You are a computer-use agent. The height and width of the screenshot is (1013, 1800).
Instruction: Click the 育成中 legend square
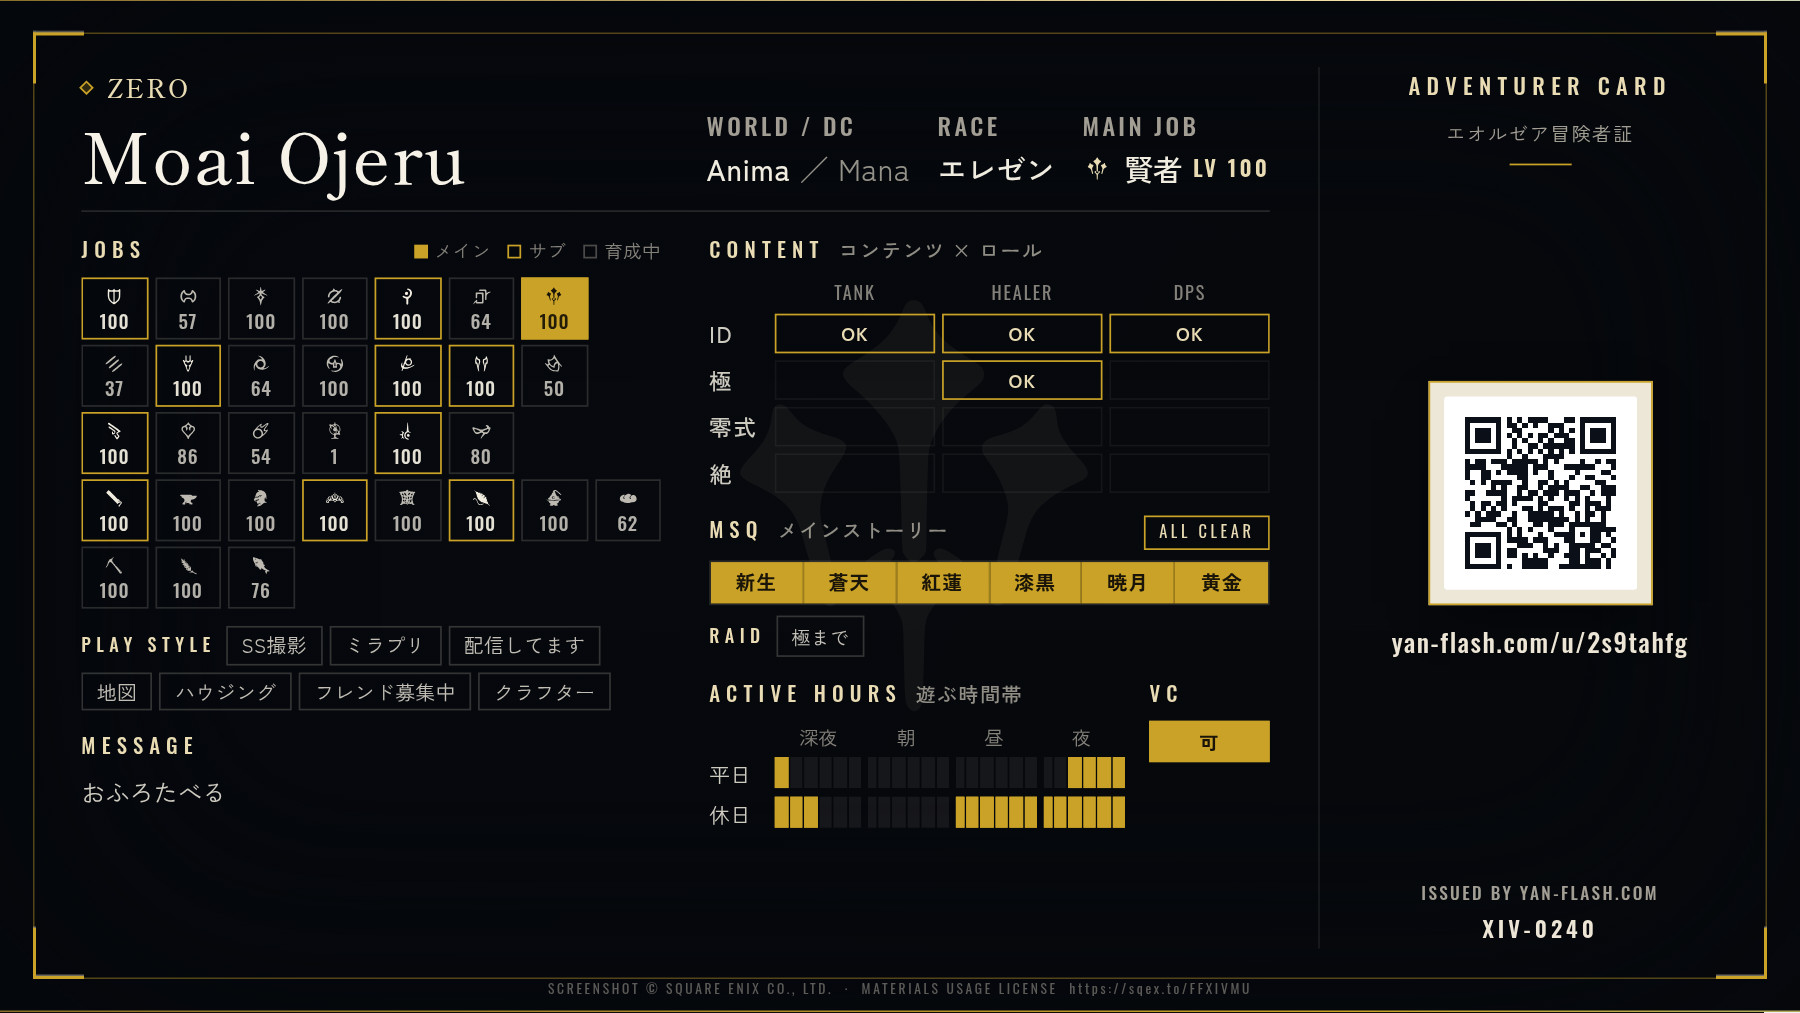click(x=590, y=251)
